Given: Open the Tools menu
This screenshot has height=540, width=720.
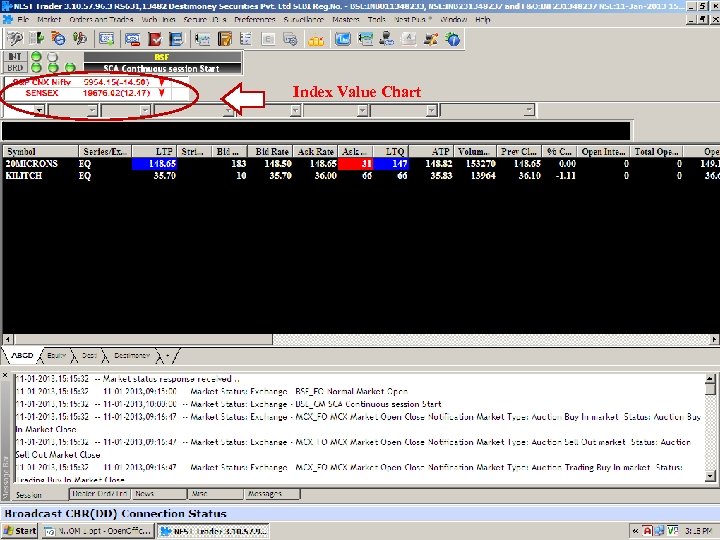Looking at the screenshot, I should click(x=377, y=20).
